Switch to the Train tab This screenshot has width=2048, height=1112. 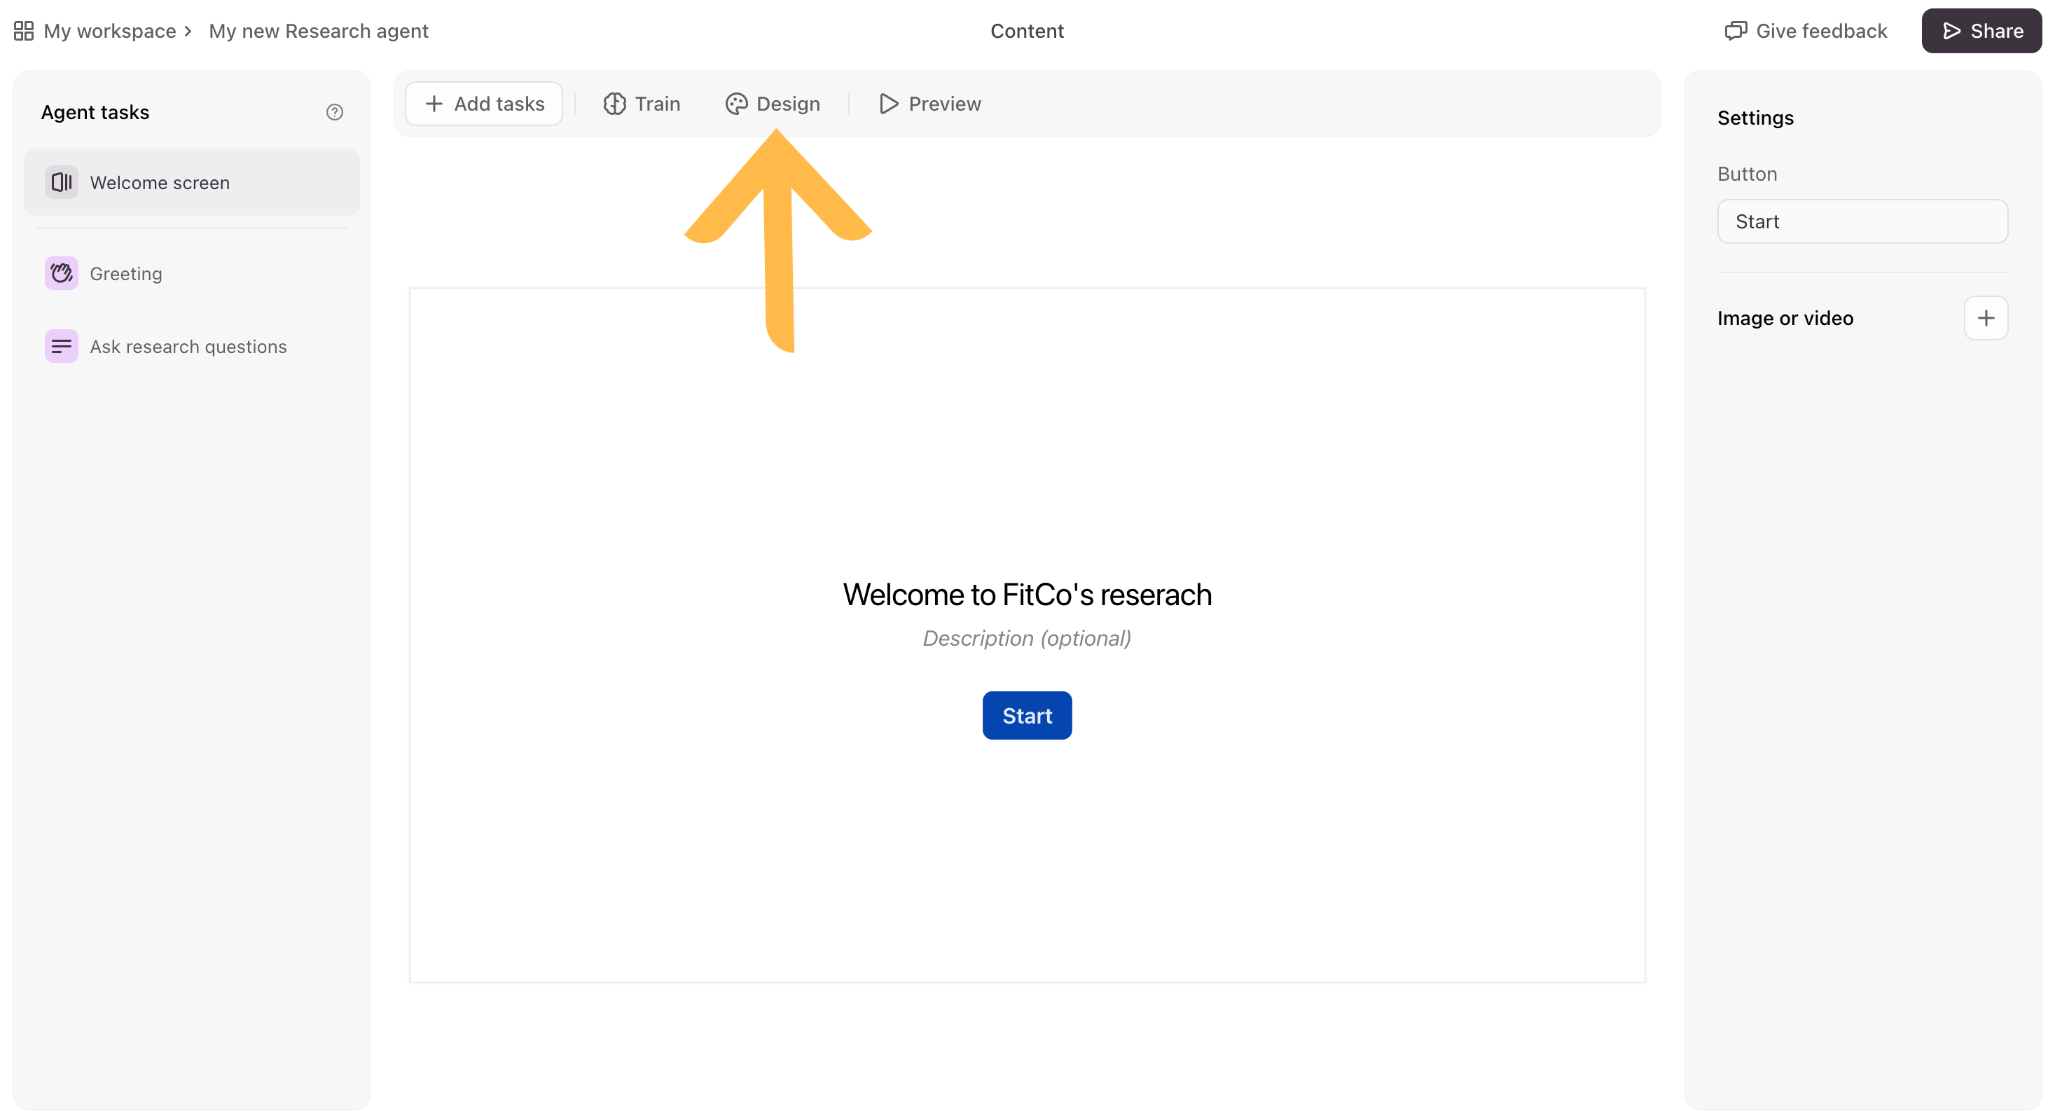(x=642, y=104)
